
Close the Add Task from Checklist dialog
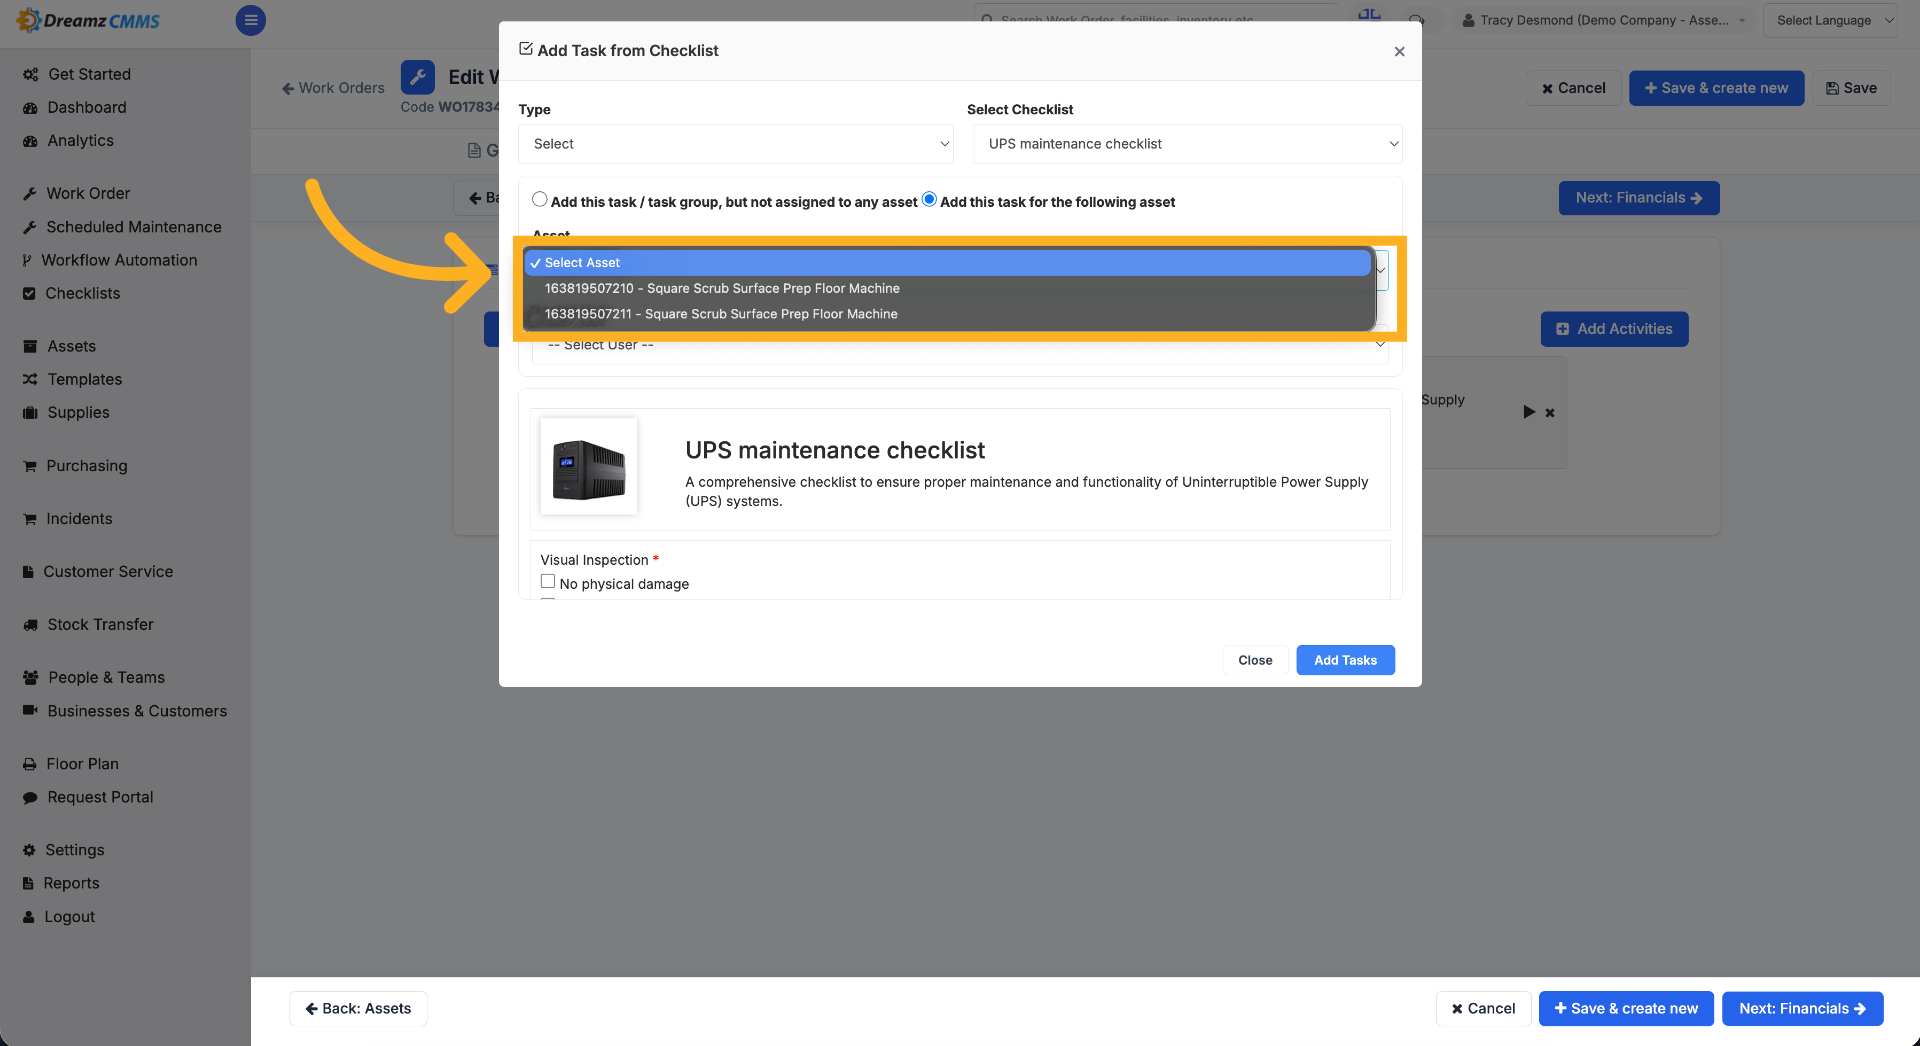coord(1399,51)
